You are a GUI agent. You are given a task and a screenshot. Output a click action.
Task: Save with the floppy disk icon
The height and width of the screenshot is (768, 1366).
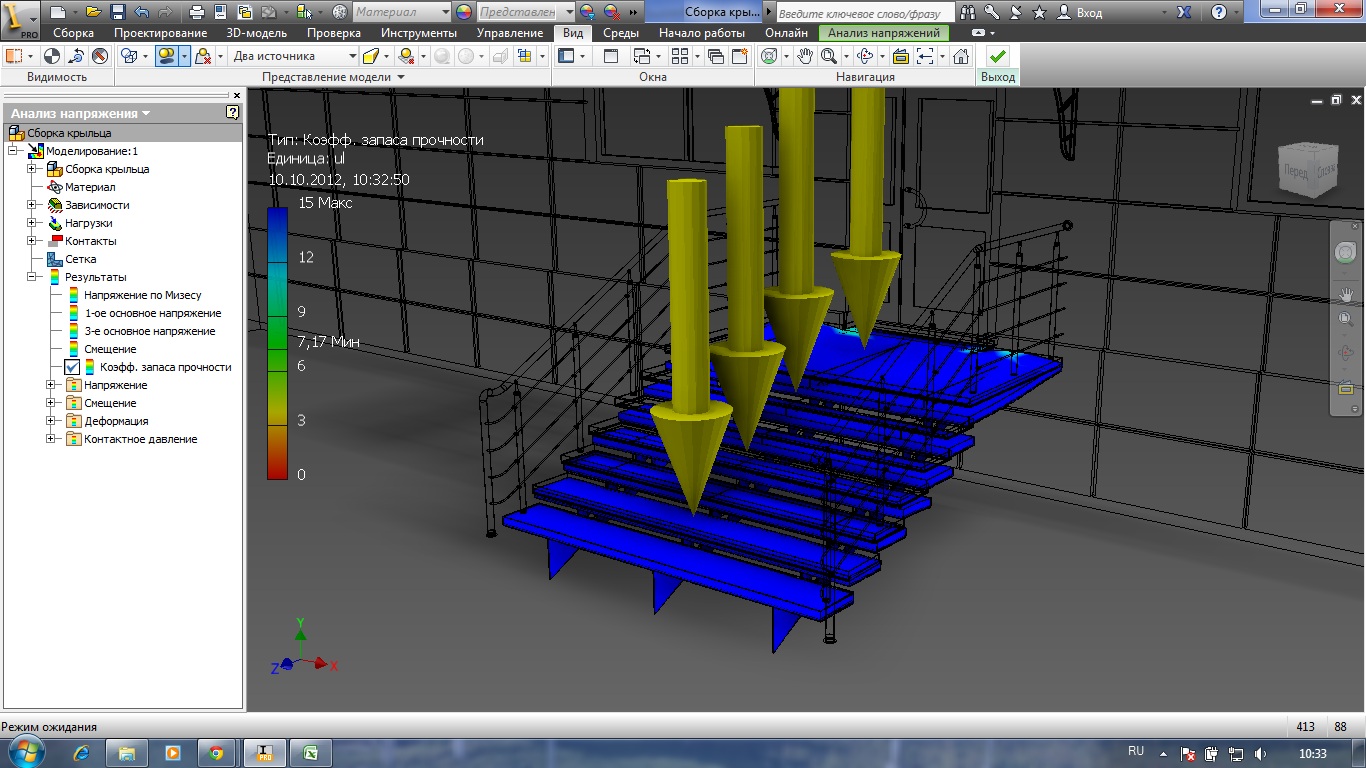pyautogui.click(x=117, y=12)
